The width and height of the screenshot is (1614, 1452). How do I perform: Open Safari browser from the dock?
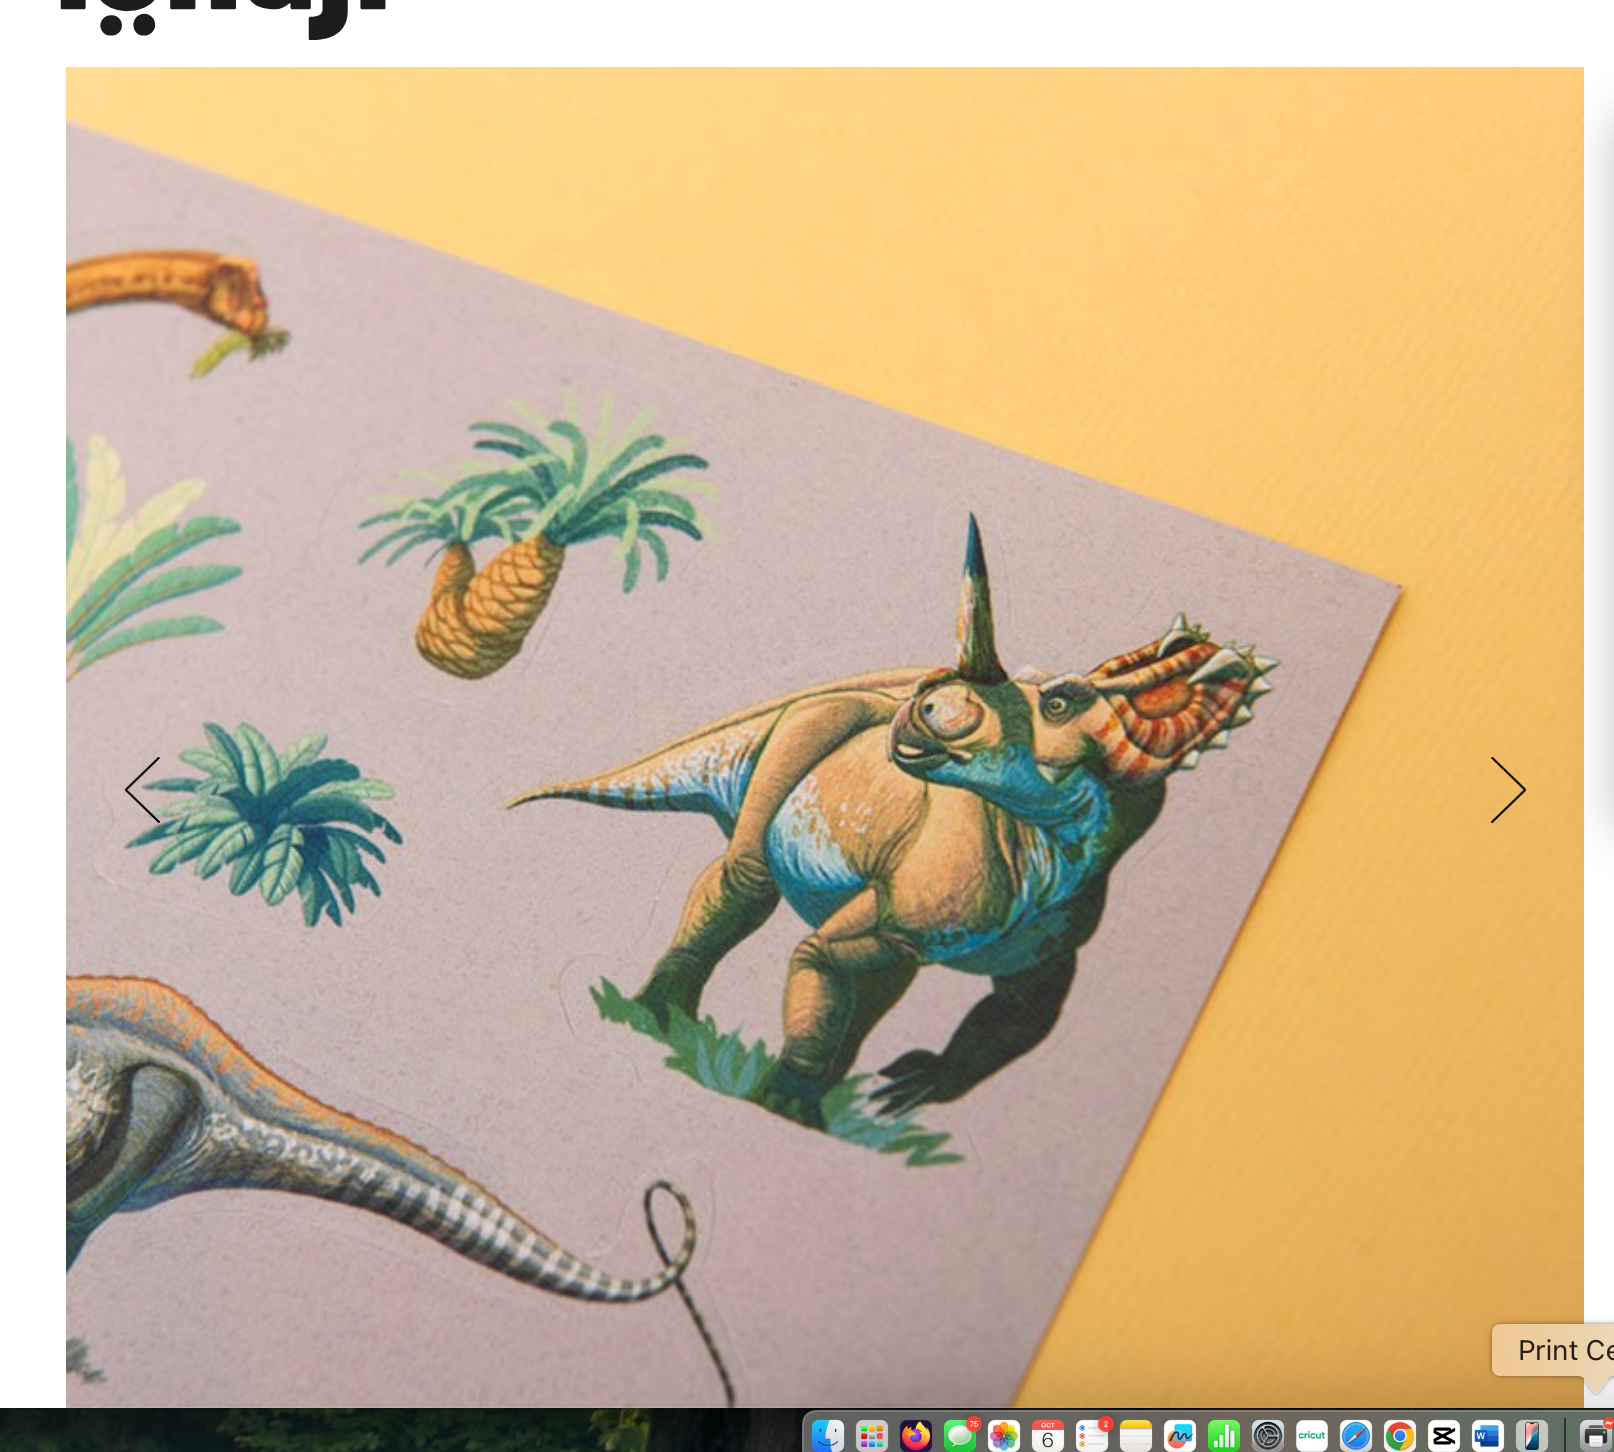[1356, 1436]
